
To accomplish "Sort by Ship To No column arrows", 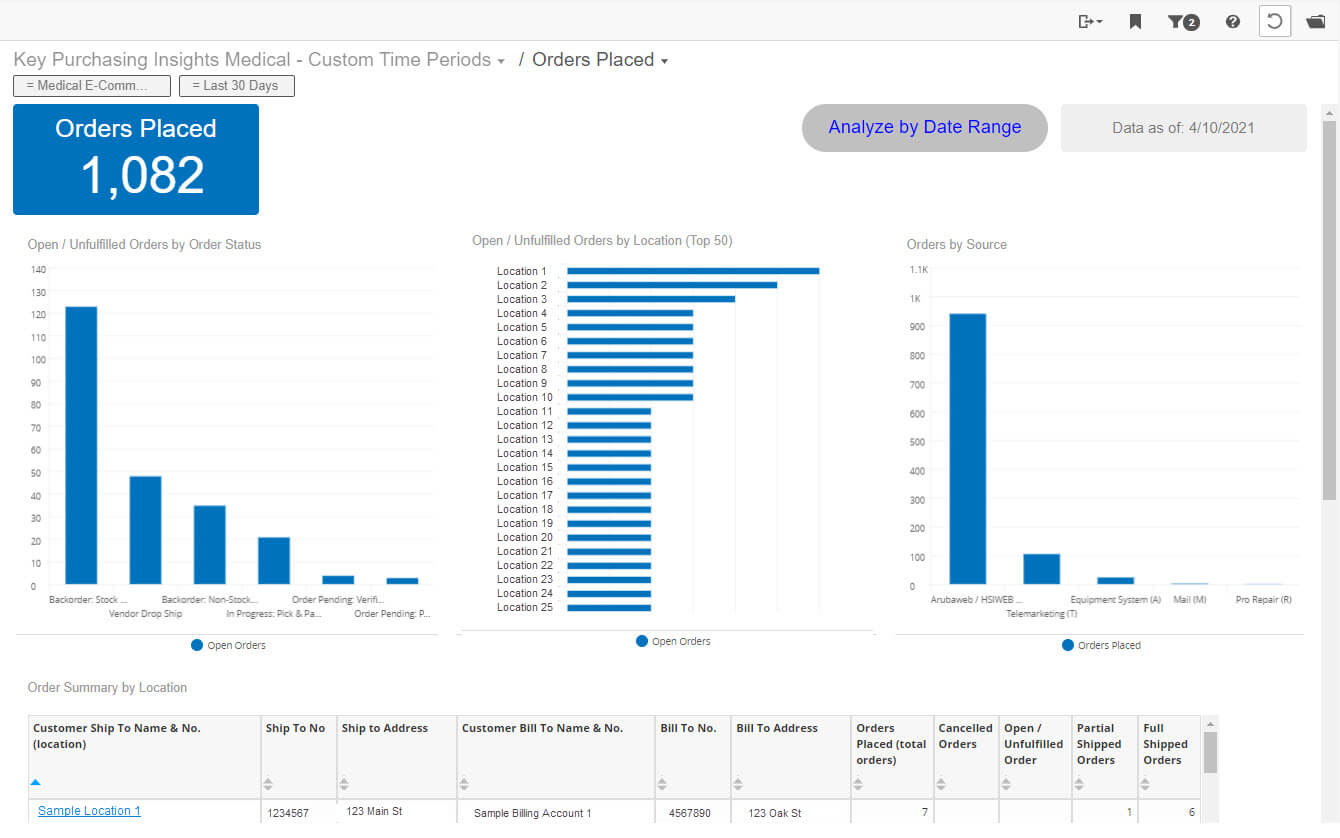I will click(268, 784).
